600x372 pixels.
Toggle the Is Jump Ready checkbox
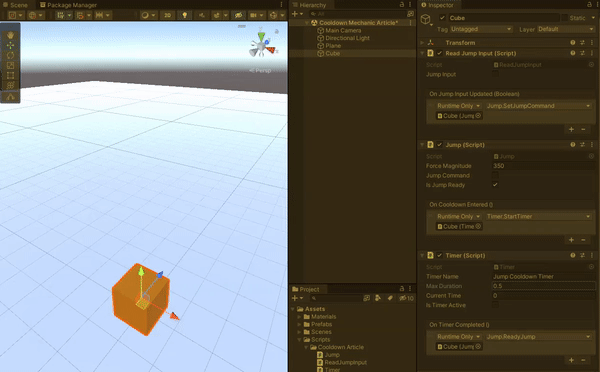[x=495, y=184]
